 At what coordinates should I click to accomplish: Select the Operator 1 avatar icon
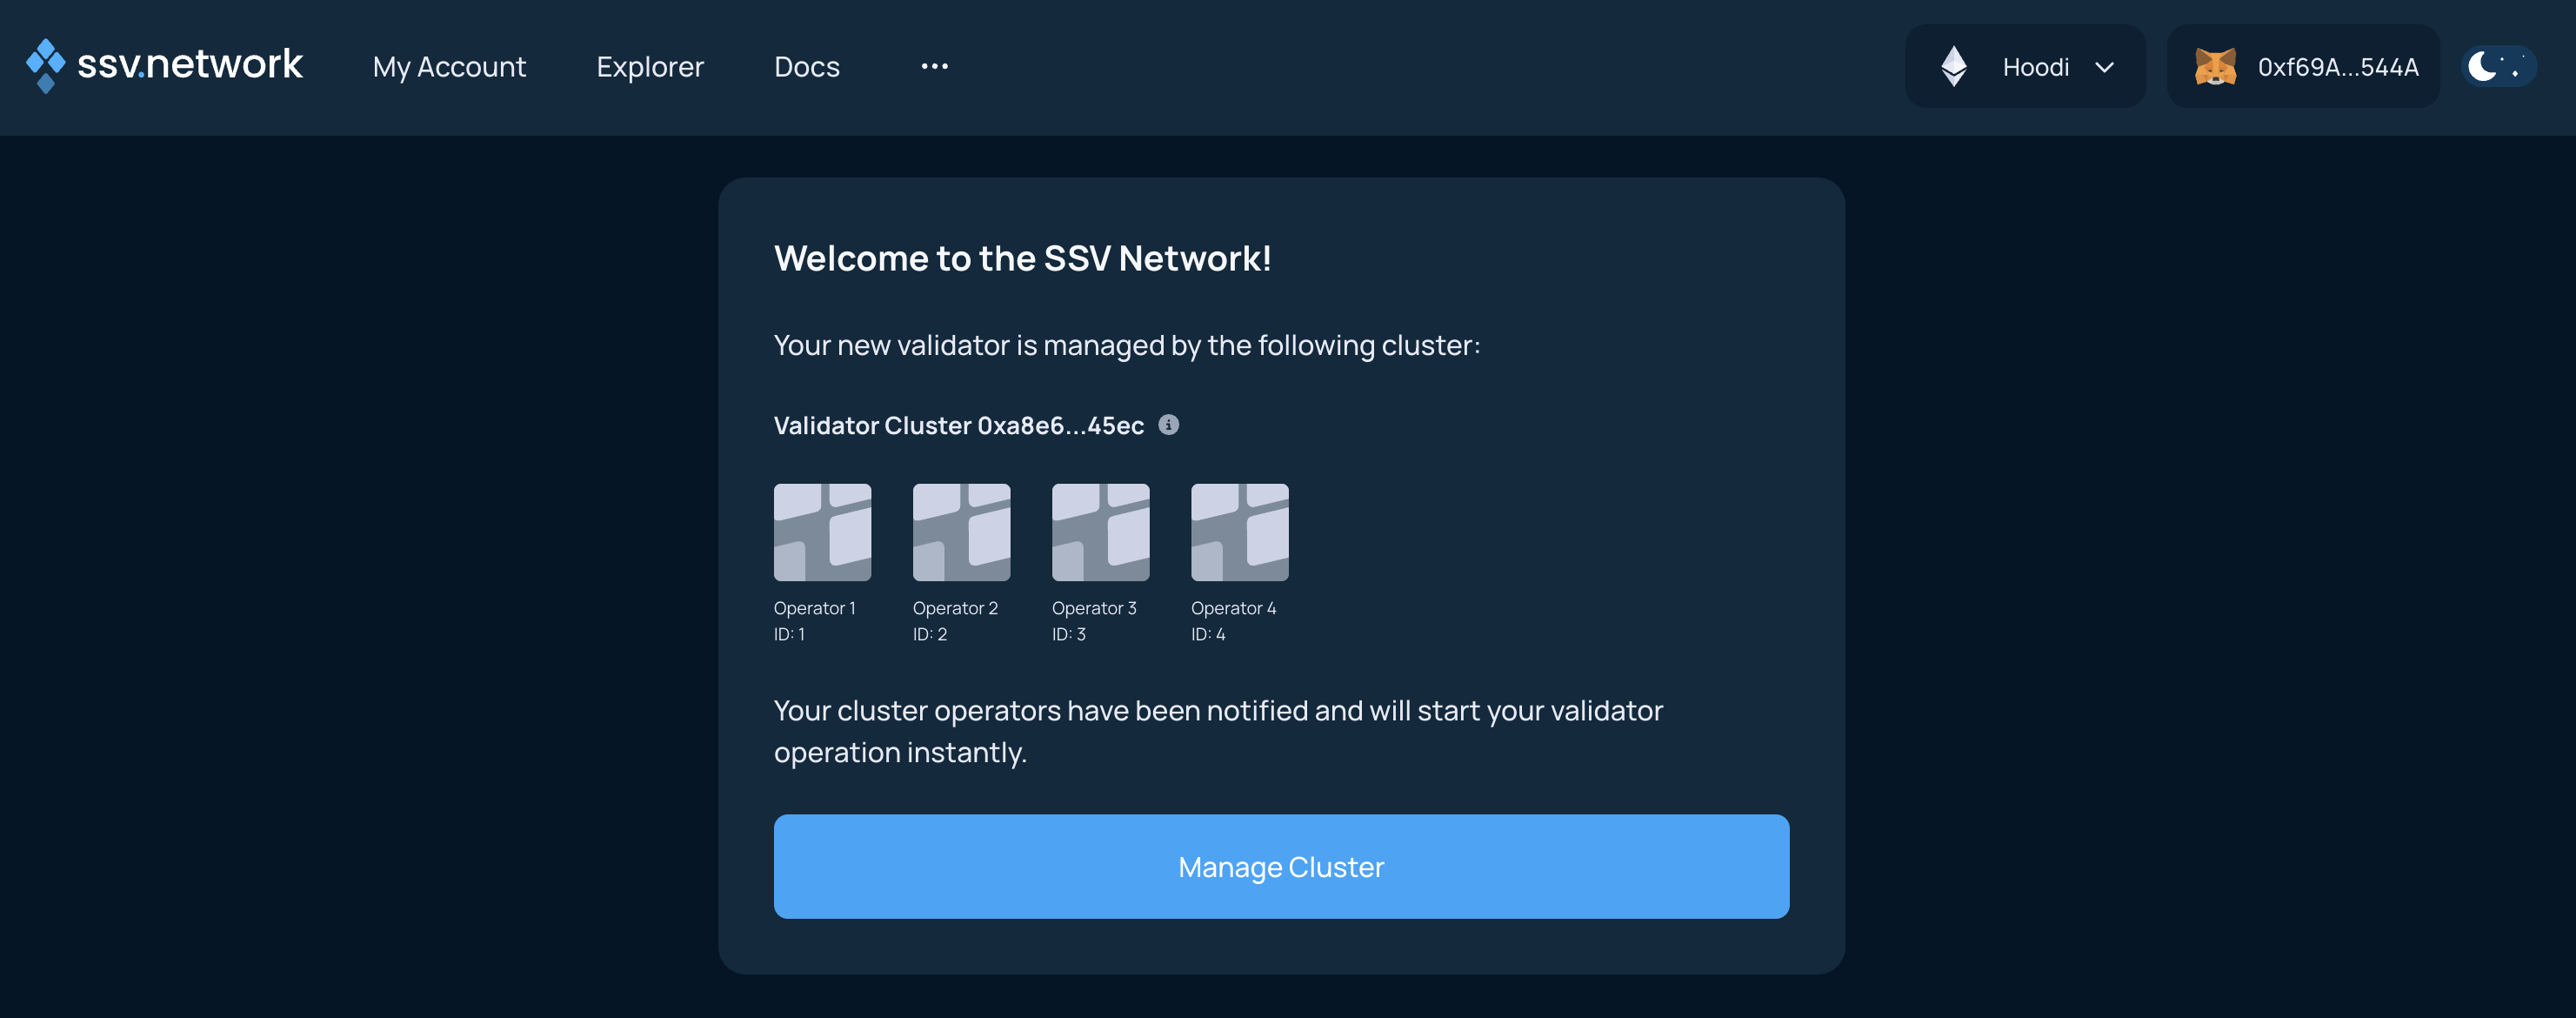point(822,531)
